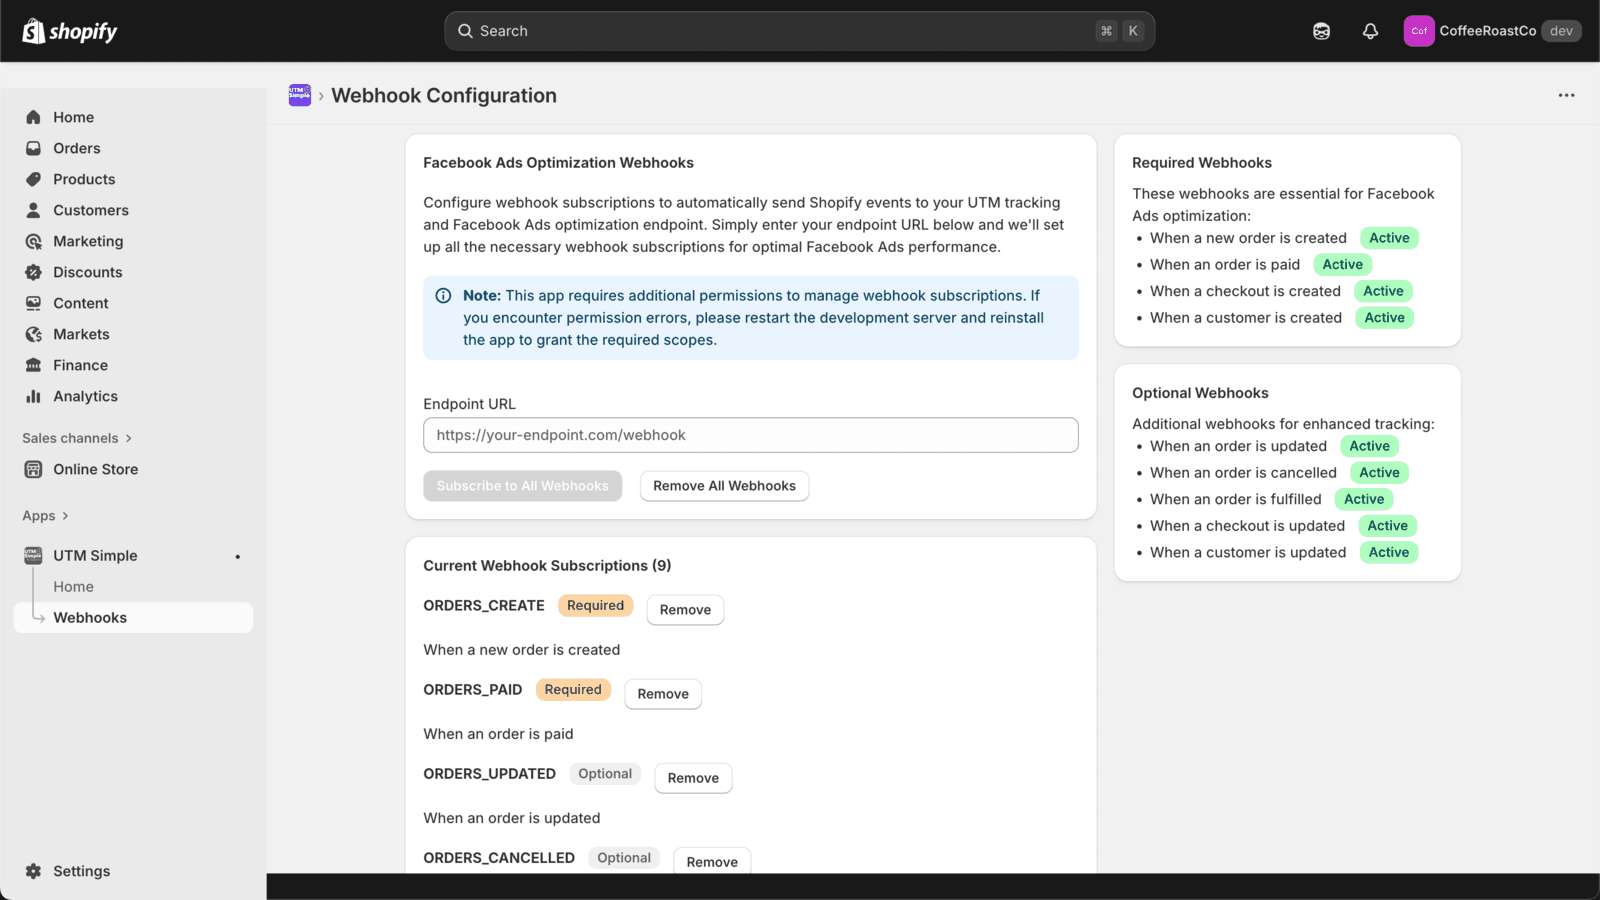Open the overflow menu on Webhook Configuration

[x=1565, y=95]
